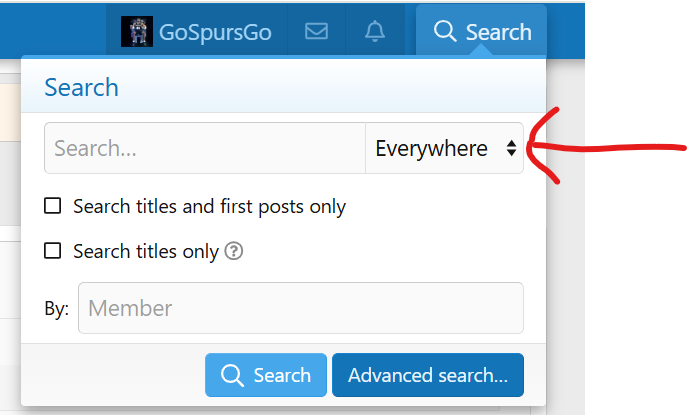The width and height of the screenshot is (688, 415).
Task: Open the GoSpursGo account menu
Action: tap(197, 32)
